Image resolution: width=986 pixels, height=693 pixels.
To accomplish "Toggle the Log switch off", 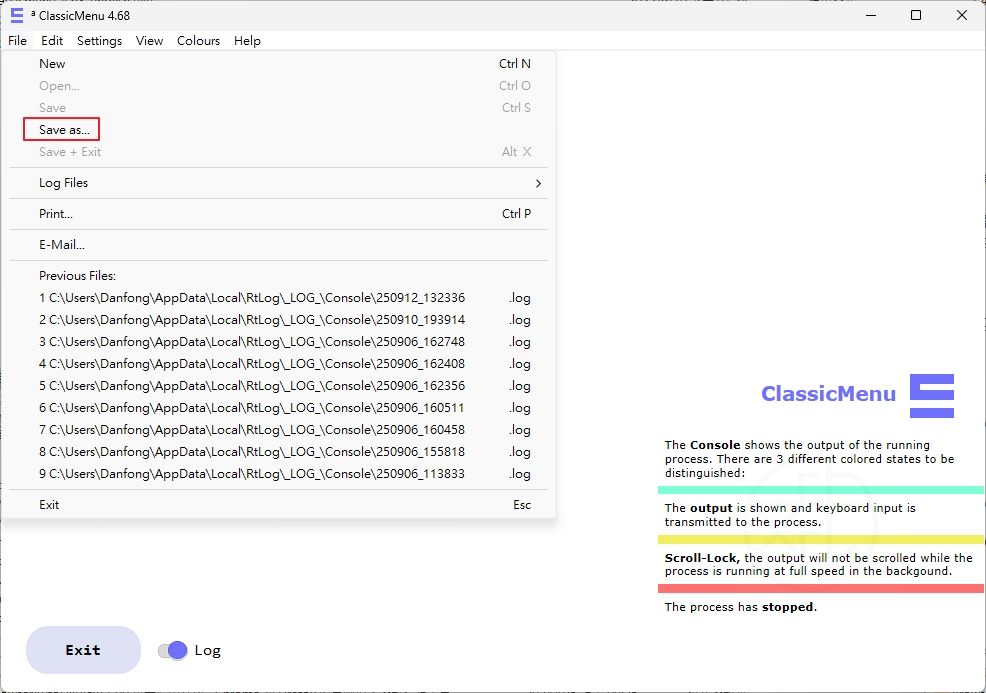I will (172, 651).
